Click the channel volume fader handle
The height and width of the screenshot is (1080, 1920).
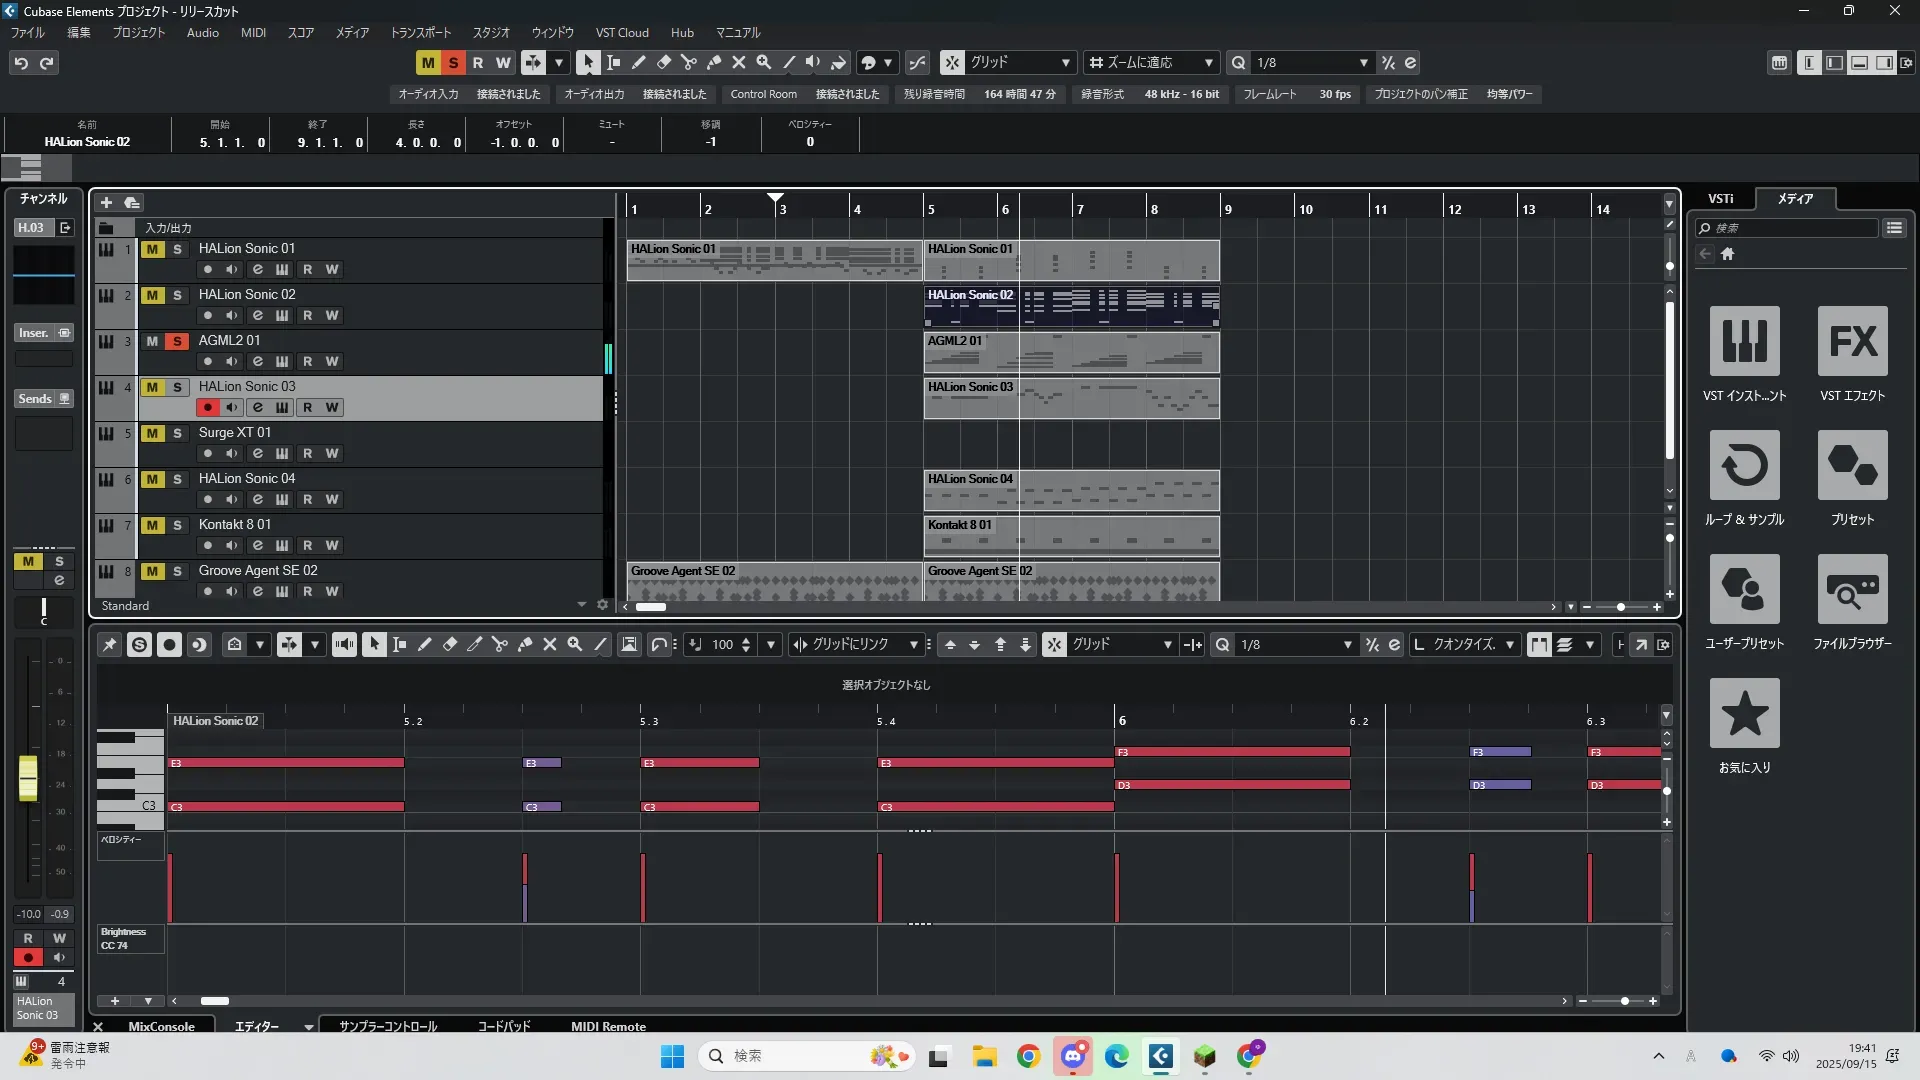[x=28, y=778]
